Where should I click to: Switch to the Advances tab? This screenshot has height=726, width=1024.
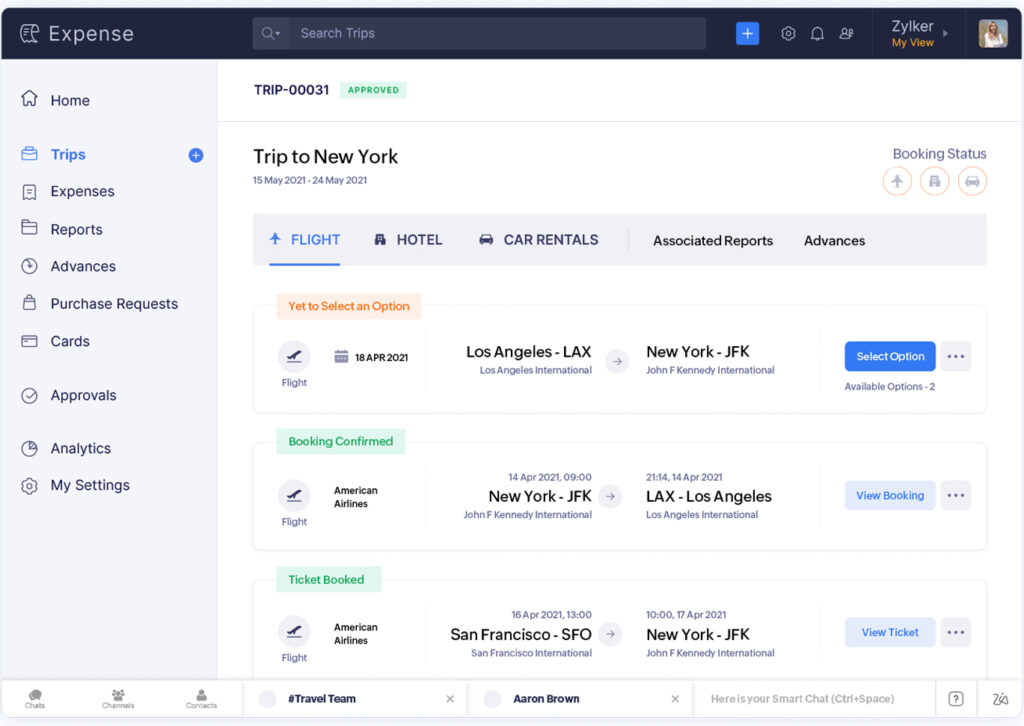pyautogui.click(x=834, y=240)
